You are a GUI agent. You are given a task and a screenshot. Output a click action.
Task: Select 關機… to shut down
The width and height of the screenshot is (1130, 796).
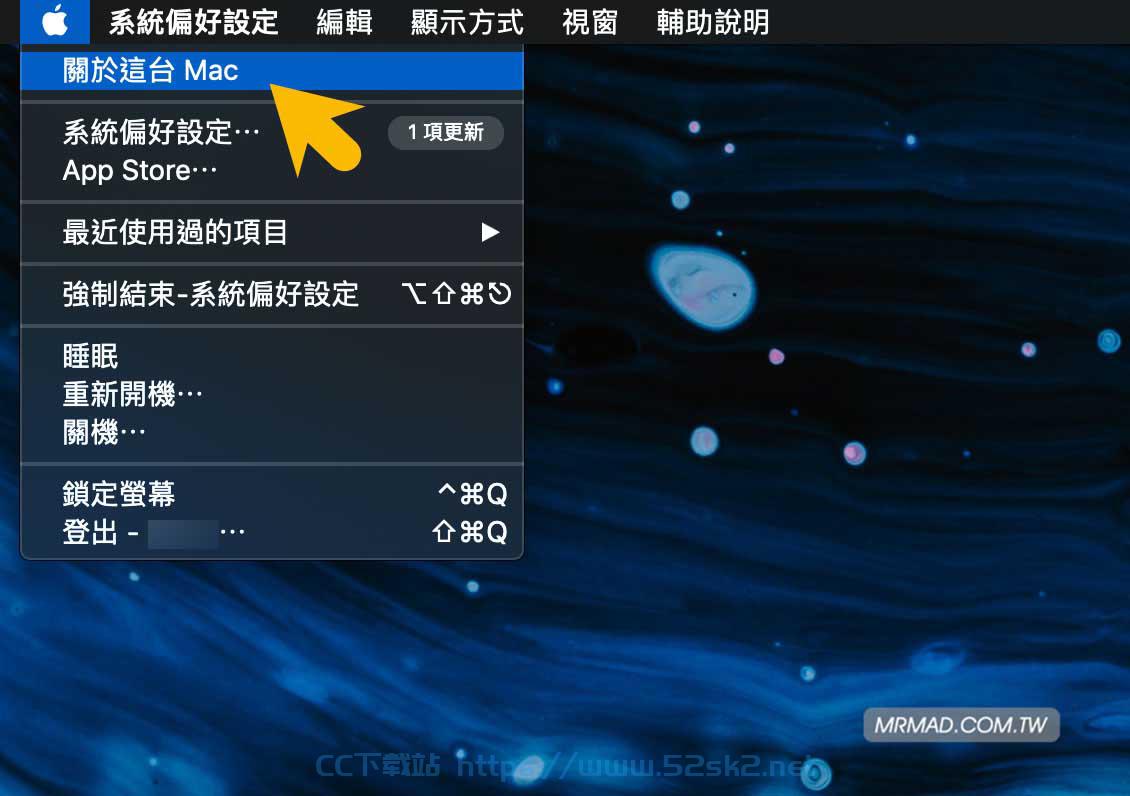point(272,432)
